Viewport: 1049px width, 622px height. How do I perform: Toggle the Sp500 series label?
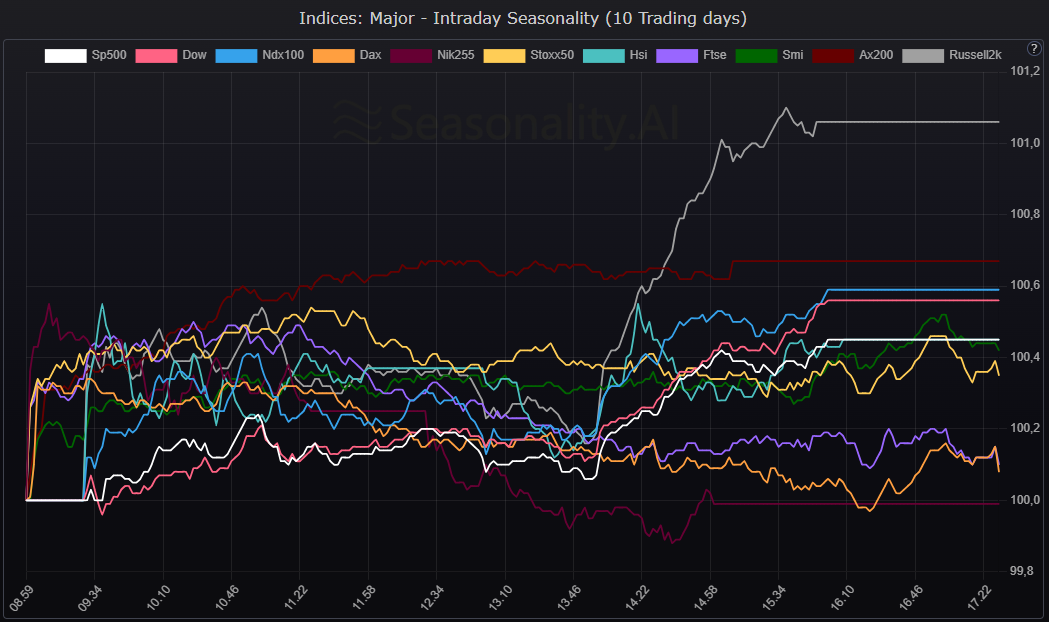pyautogui.click(x=109, y=55)
